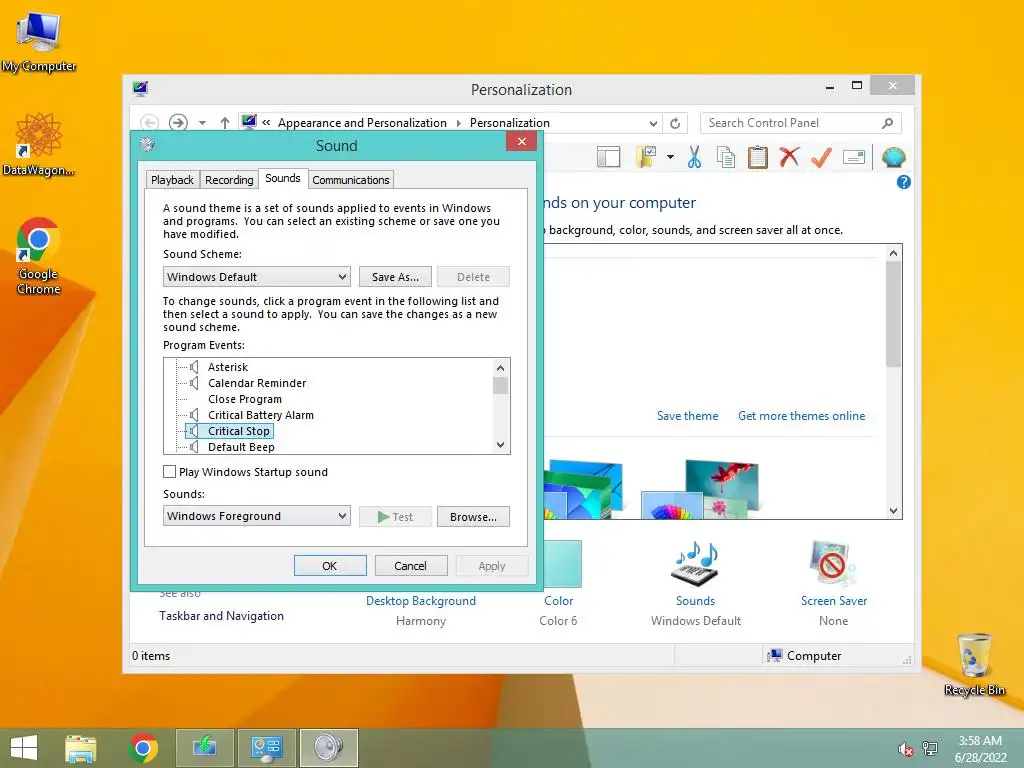1024x768 pixels.
Task: Select Default Beep program event
Action: (241, 447)
